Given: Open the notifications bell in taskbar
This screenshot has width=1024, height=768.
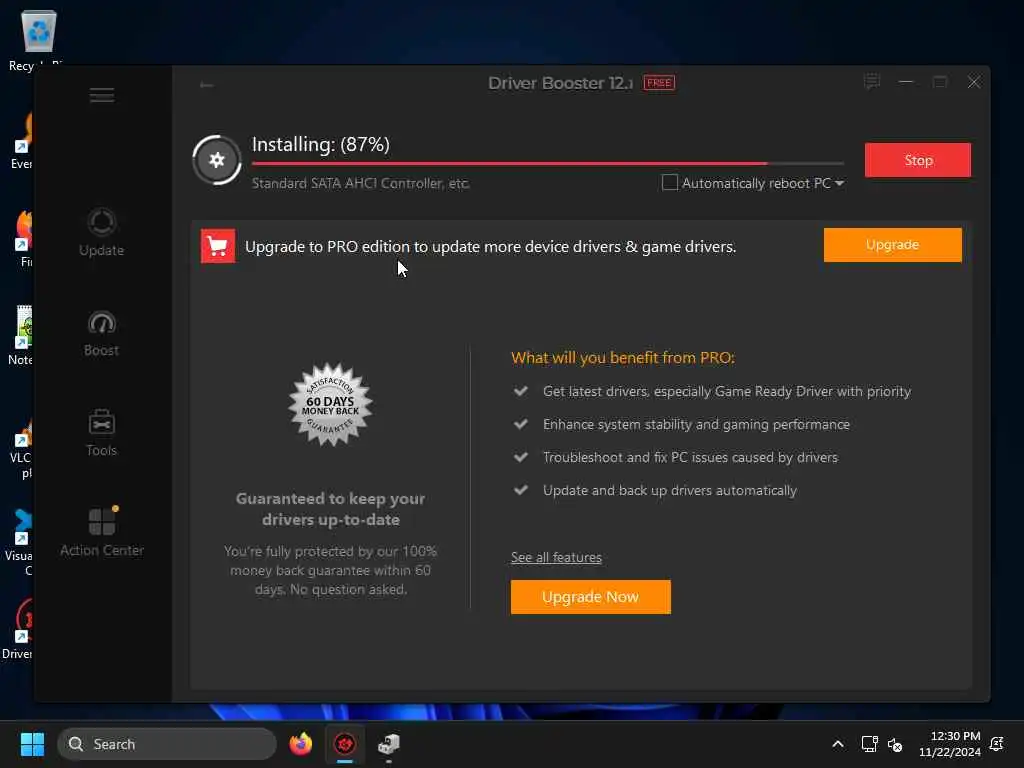Looking at the screenshot, I should click(997, 744).
